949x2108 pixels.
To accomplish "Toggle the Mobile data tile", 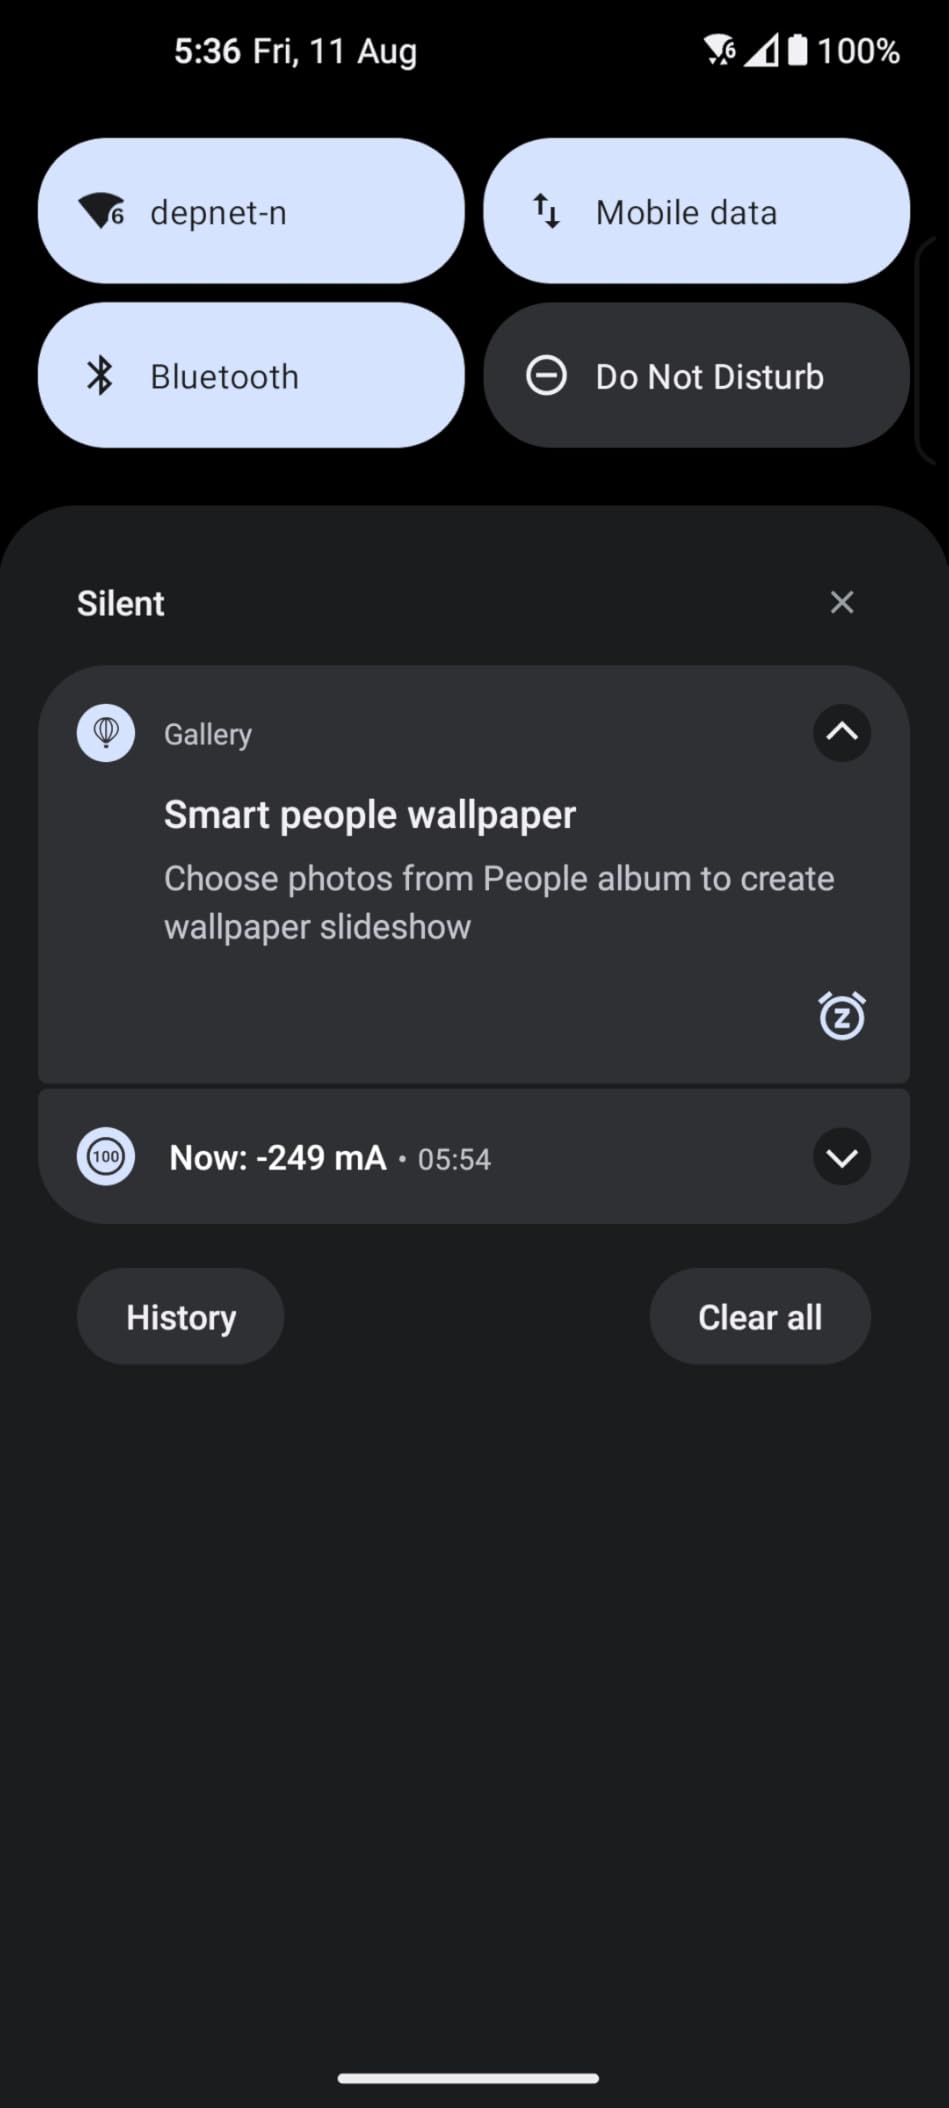I will (696, 211).
